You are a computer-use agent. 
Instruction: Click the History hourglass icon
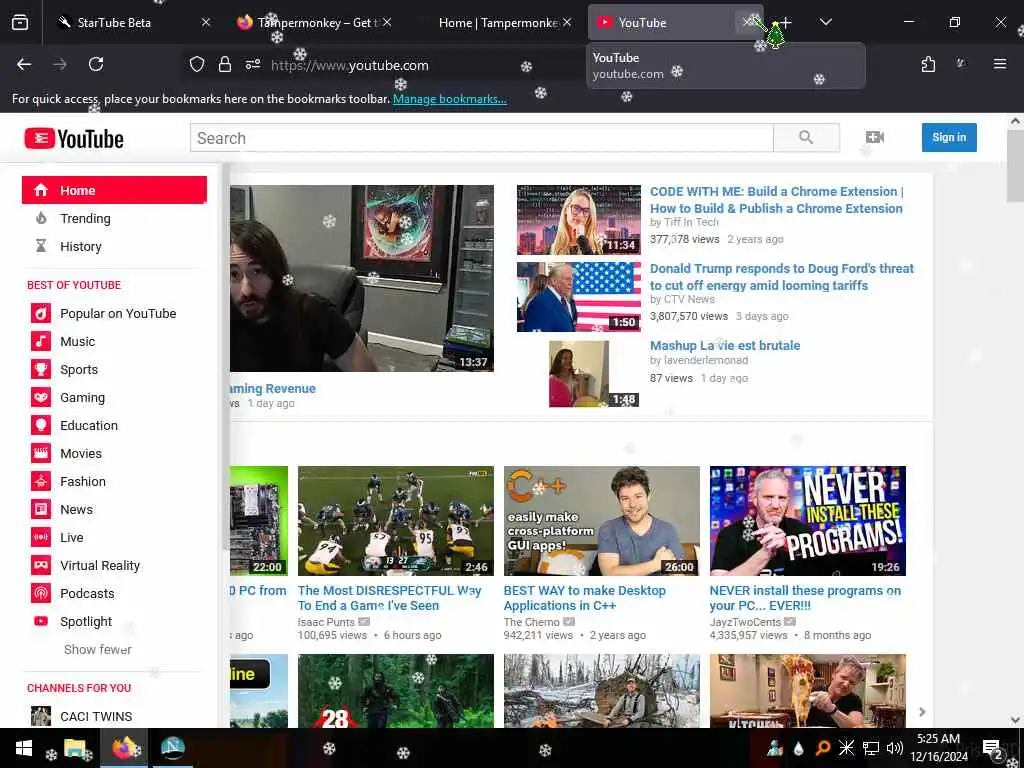41,246
